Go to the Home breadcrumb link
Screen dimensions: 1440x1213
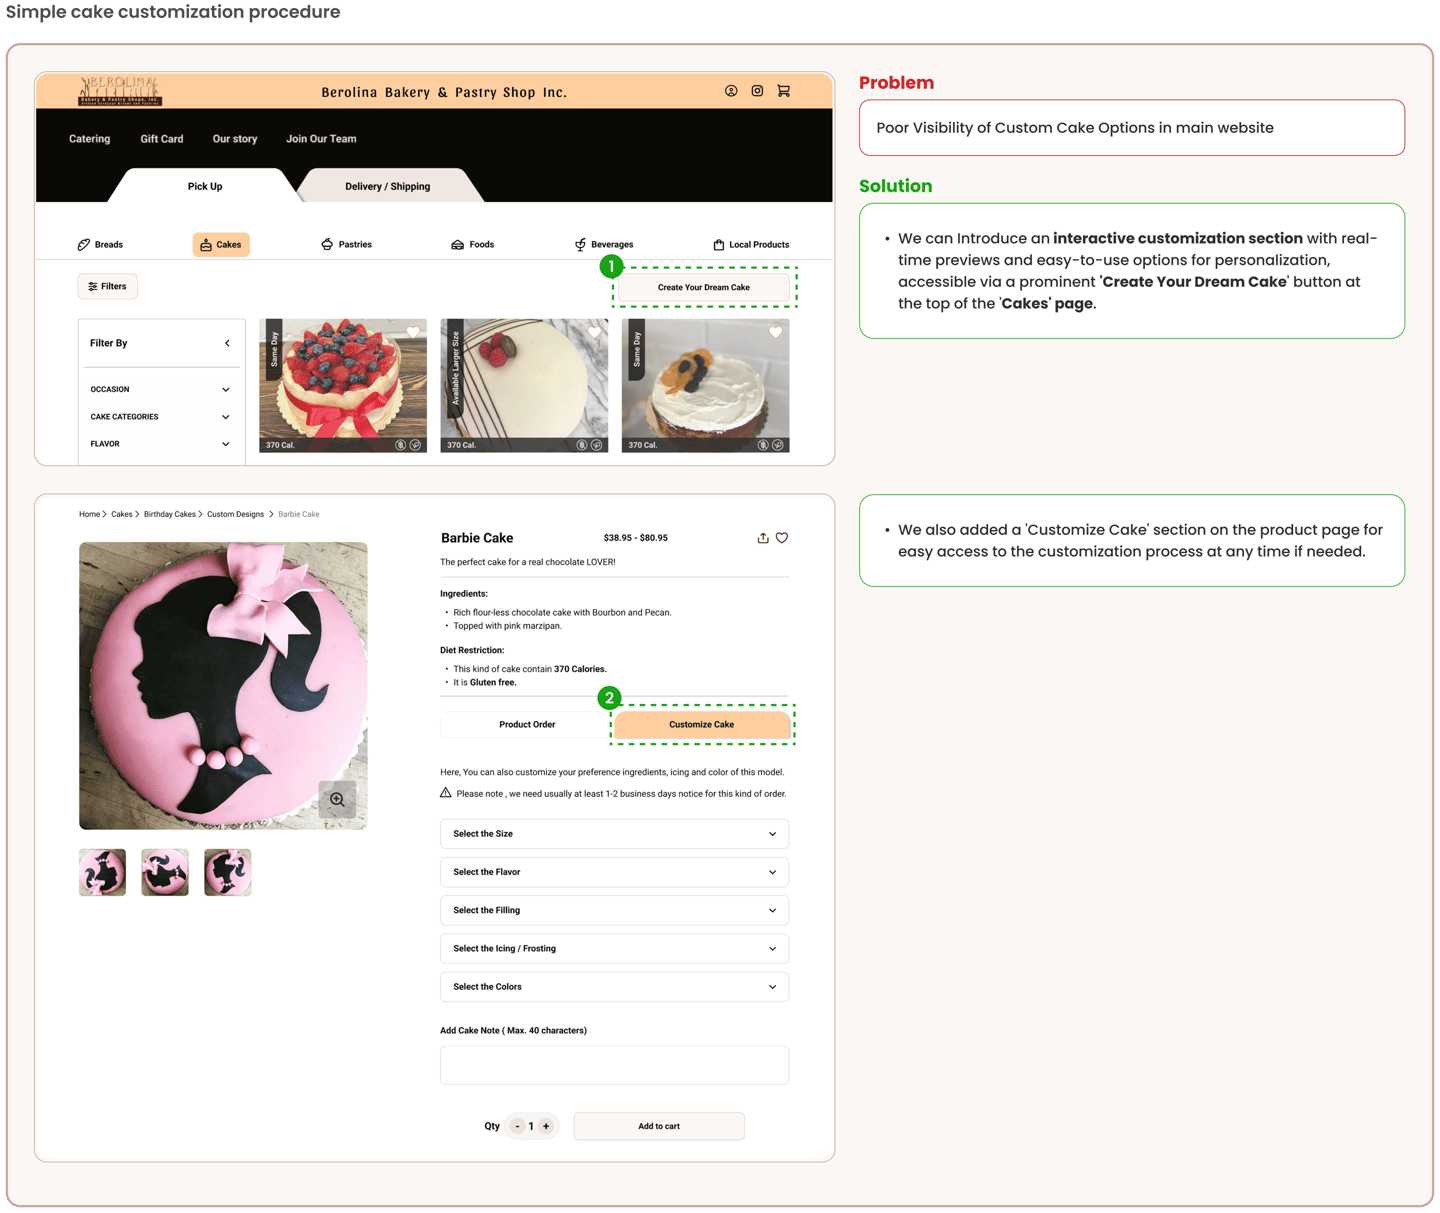click(x=90, y=514)
